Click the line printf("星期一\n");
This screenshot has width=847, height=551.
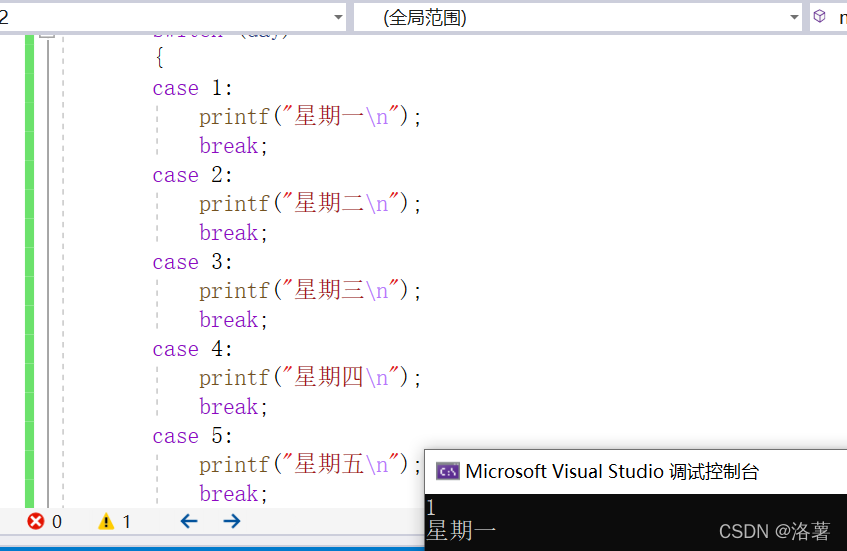(x=310, y=117)
